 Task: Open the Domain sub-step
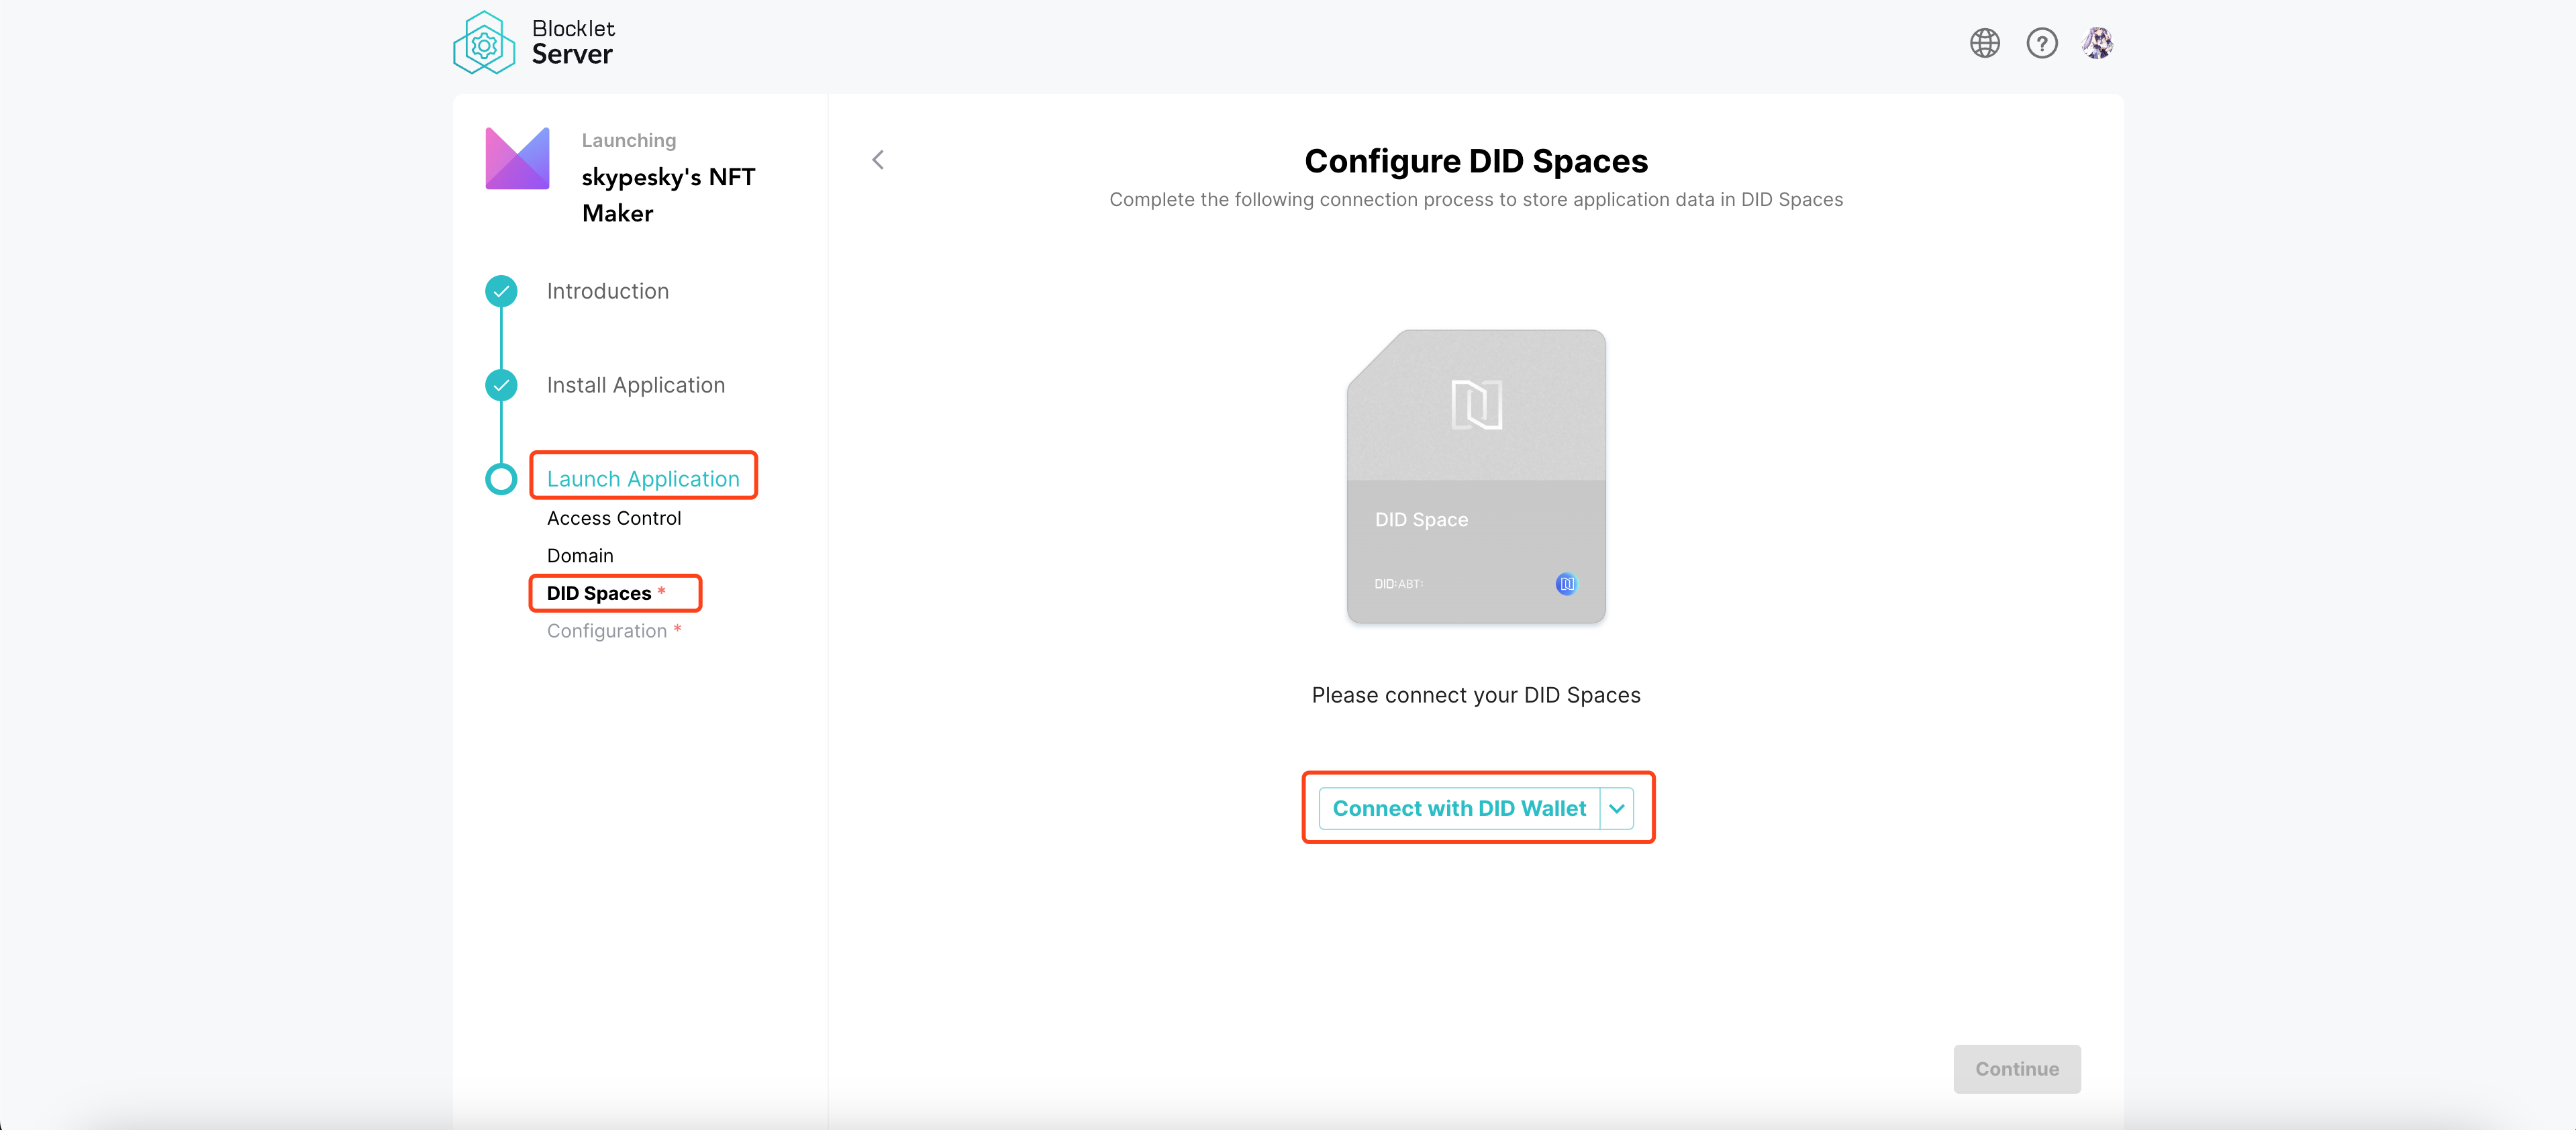[x=580, y=556]
